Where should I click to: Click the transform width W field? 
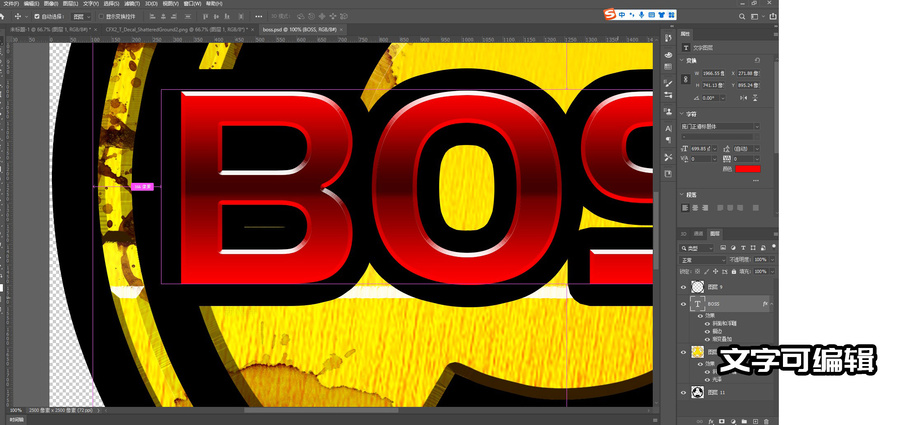click(x=713, y=74)
